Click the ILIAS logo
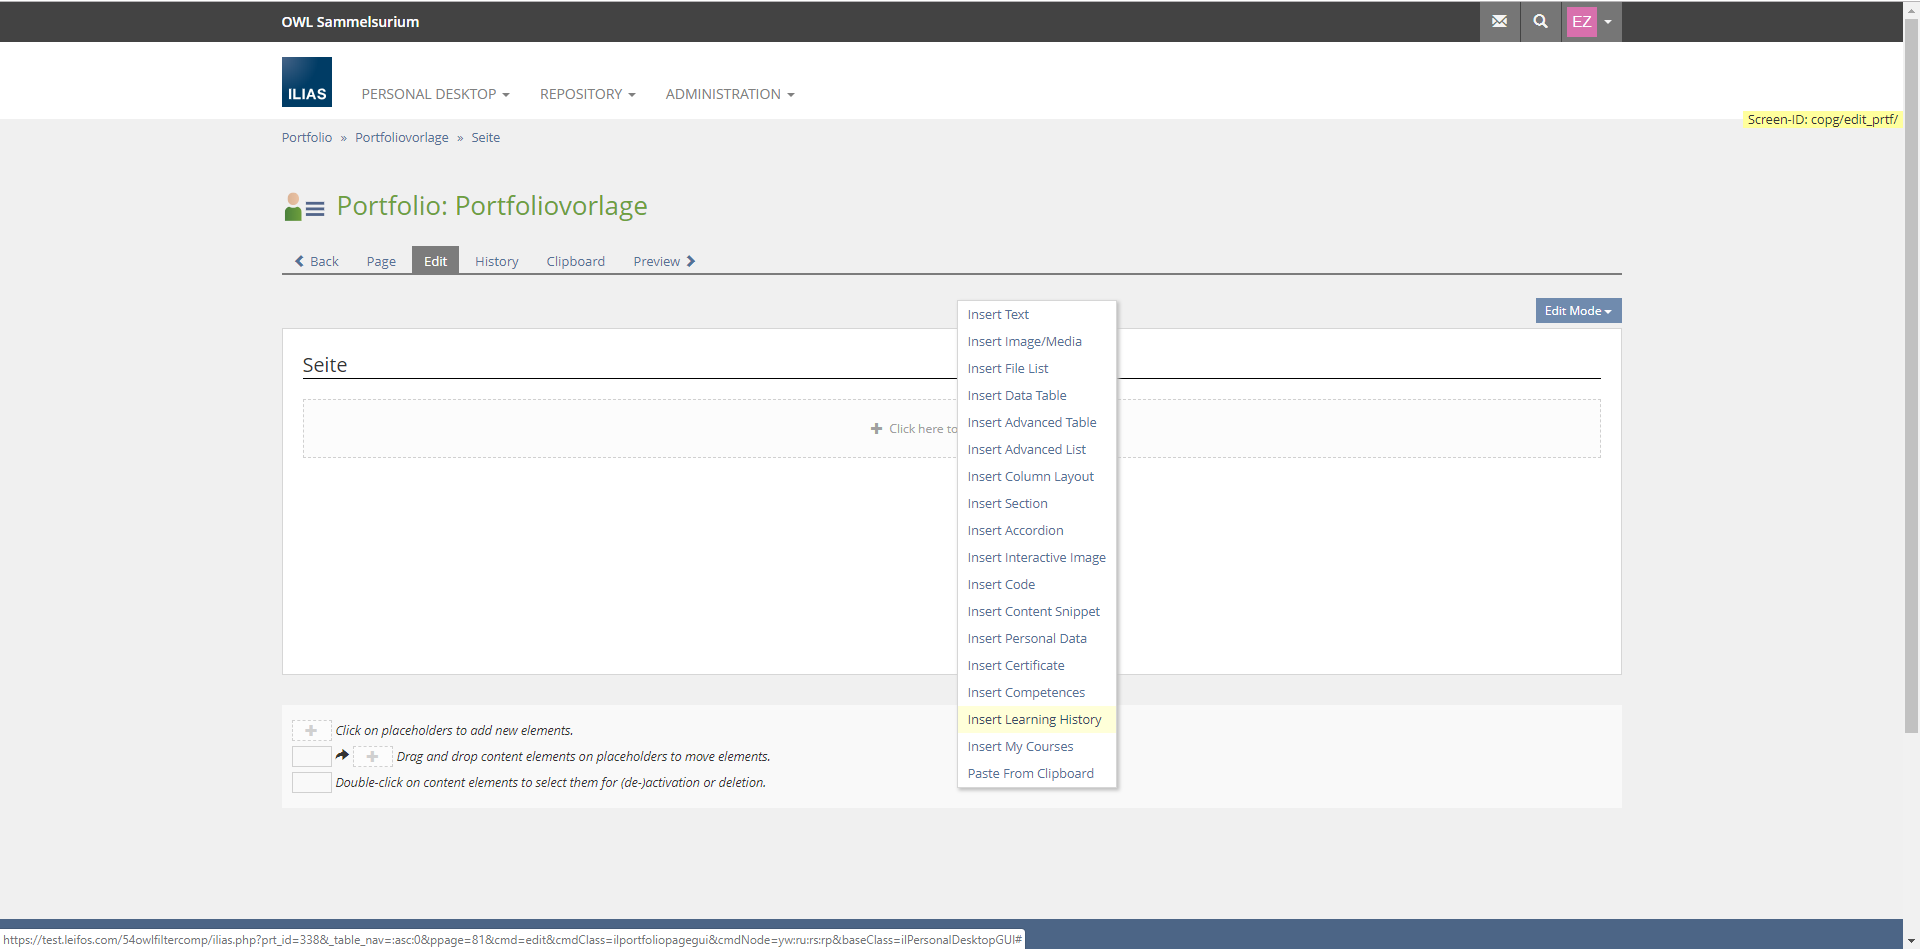Image resolution: width=1920 pixels, height=949 pixels. click(x=306, y=82)
